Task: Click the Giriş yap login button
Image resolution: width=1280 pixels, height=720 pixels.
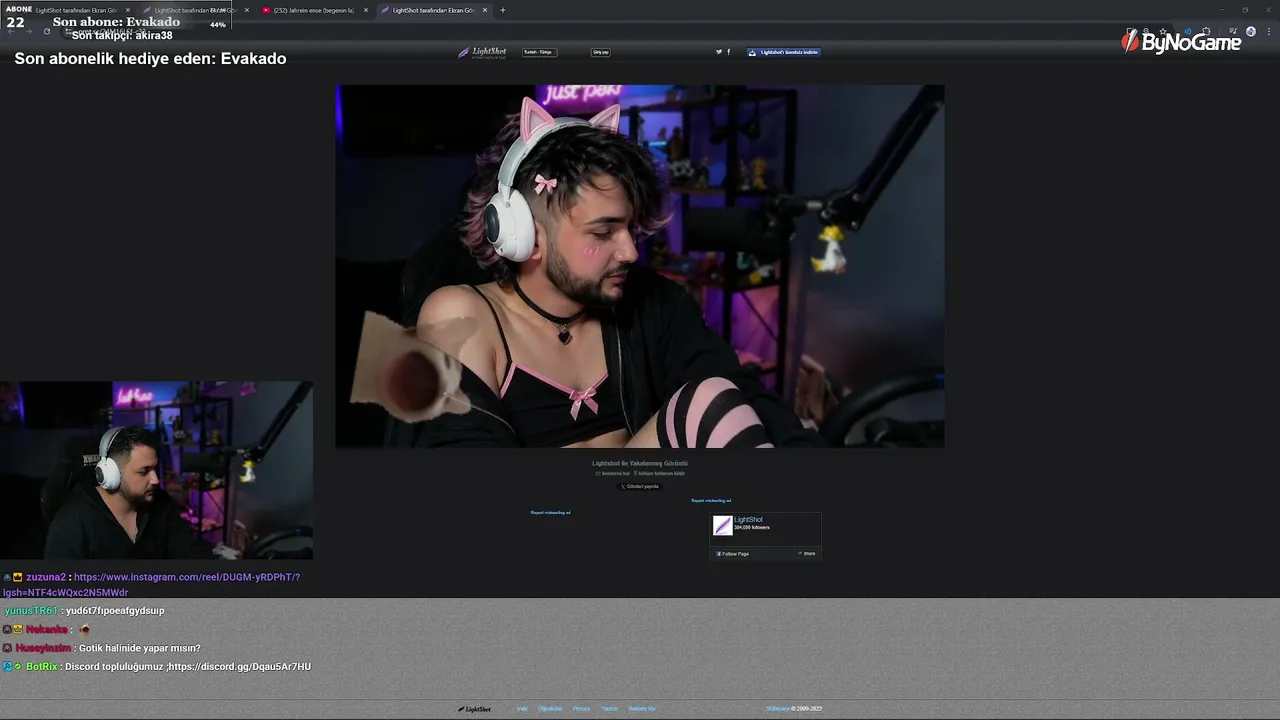Action: pyautogui.click(x=601, y=52)
